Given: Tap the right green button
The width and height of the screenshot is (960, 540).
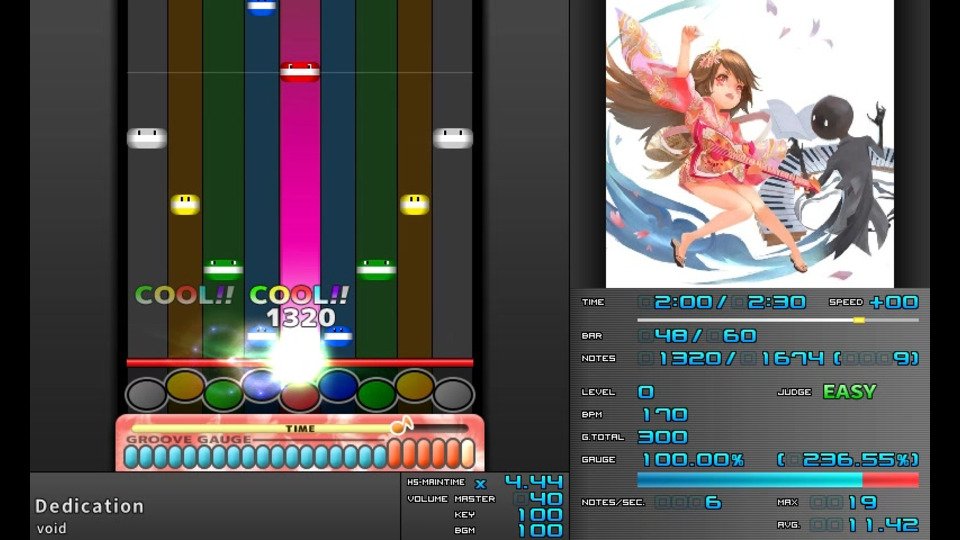Looking at the screenshot, I should 376,394.
